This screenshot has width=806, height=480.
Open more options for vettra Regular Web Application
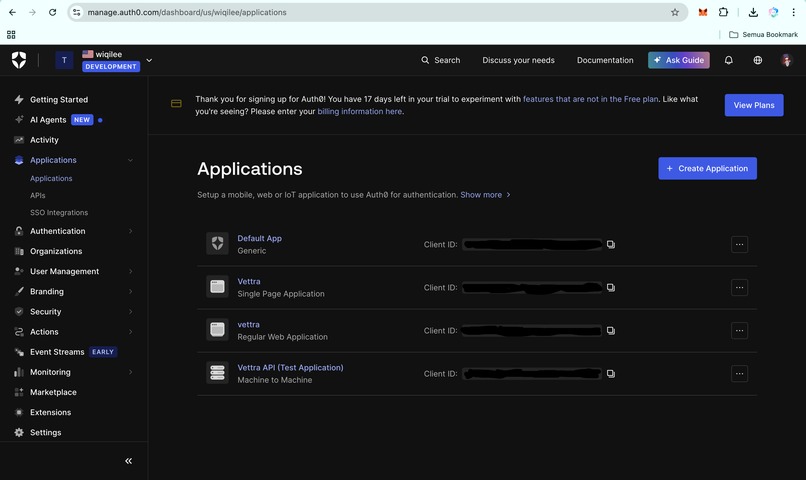(739, 331)
